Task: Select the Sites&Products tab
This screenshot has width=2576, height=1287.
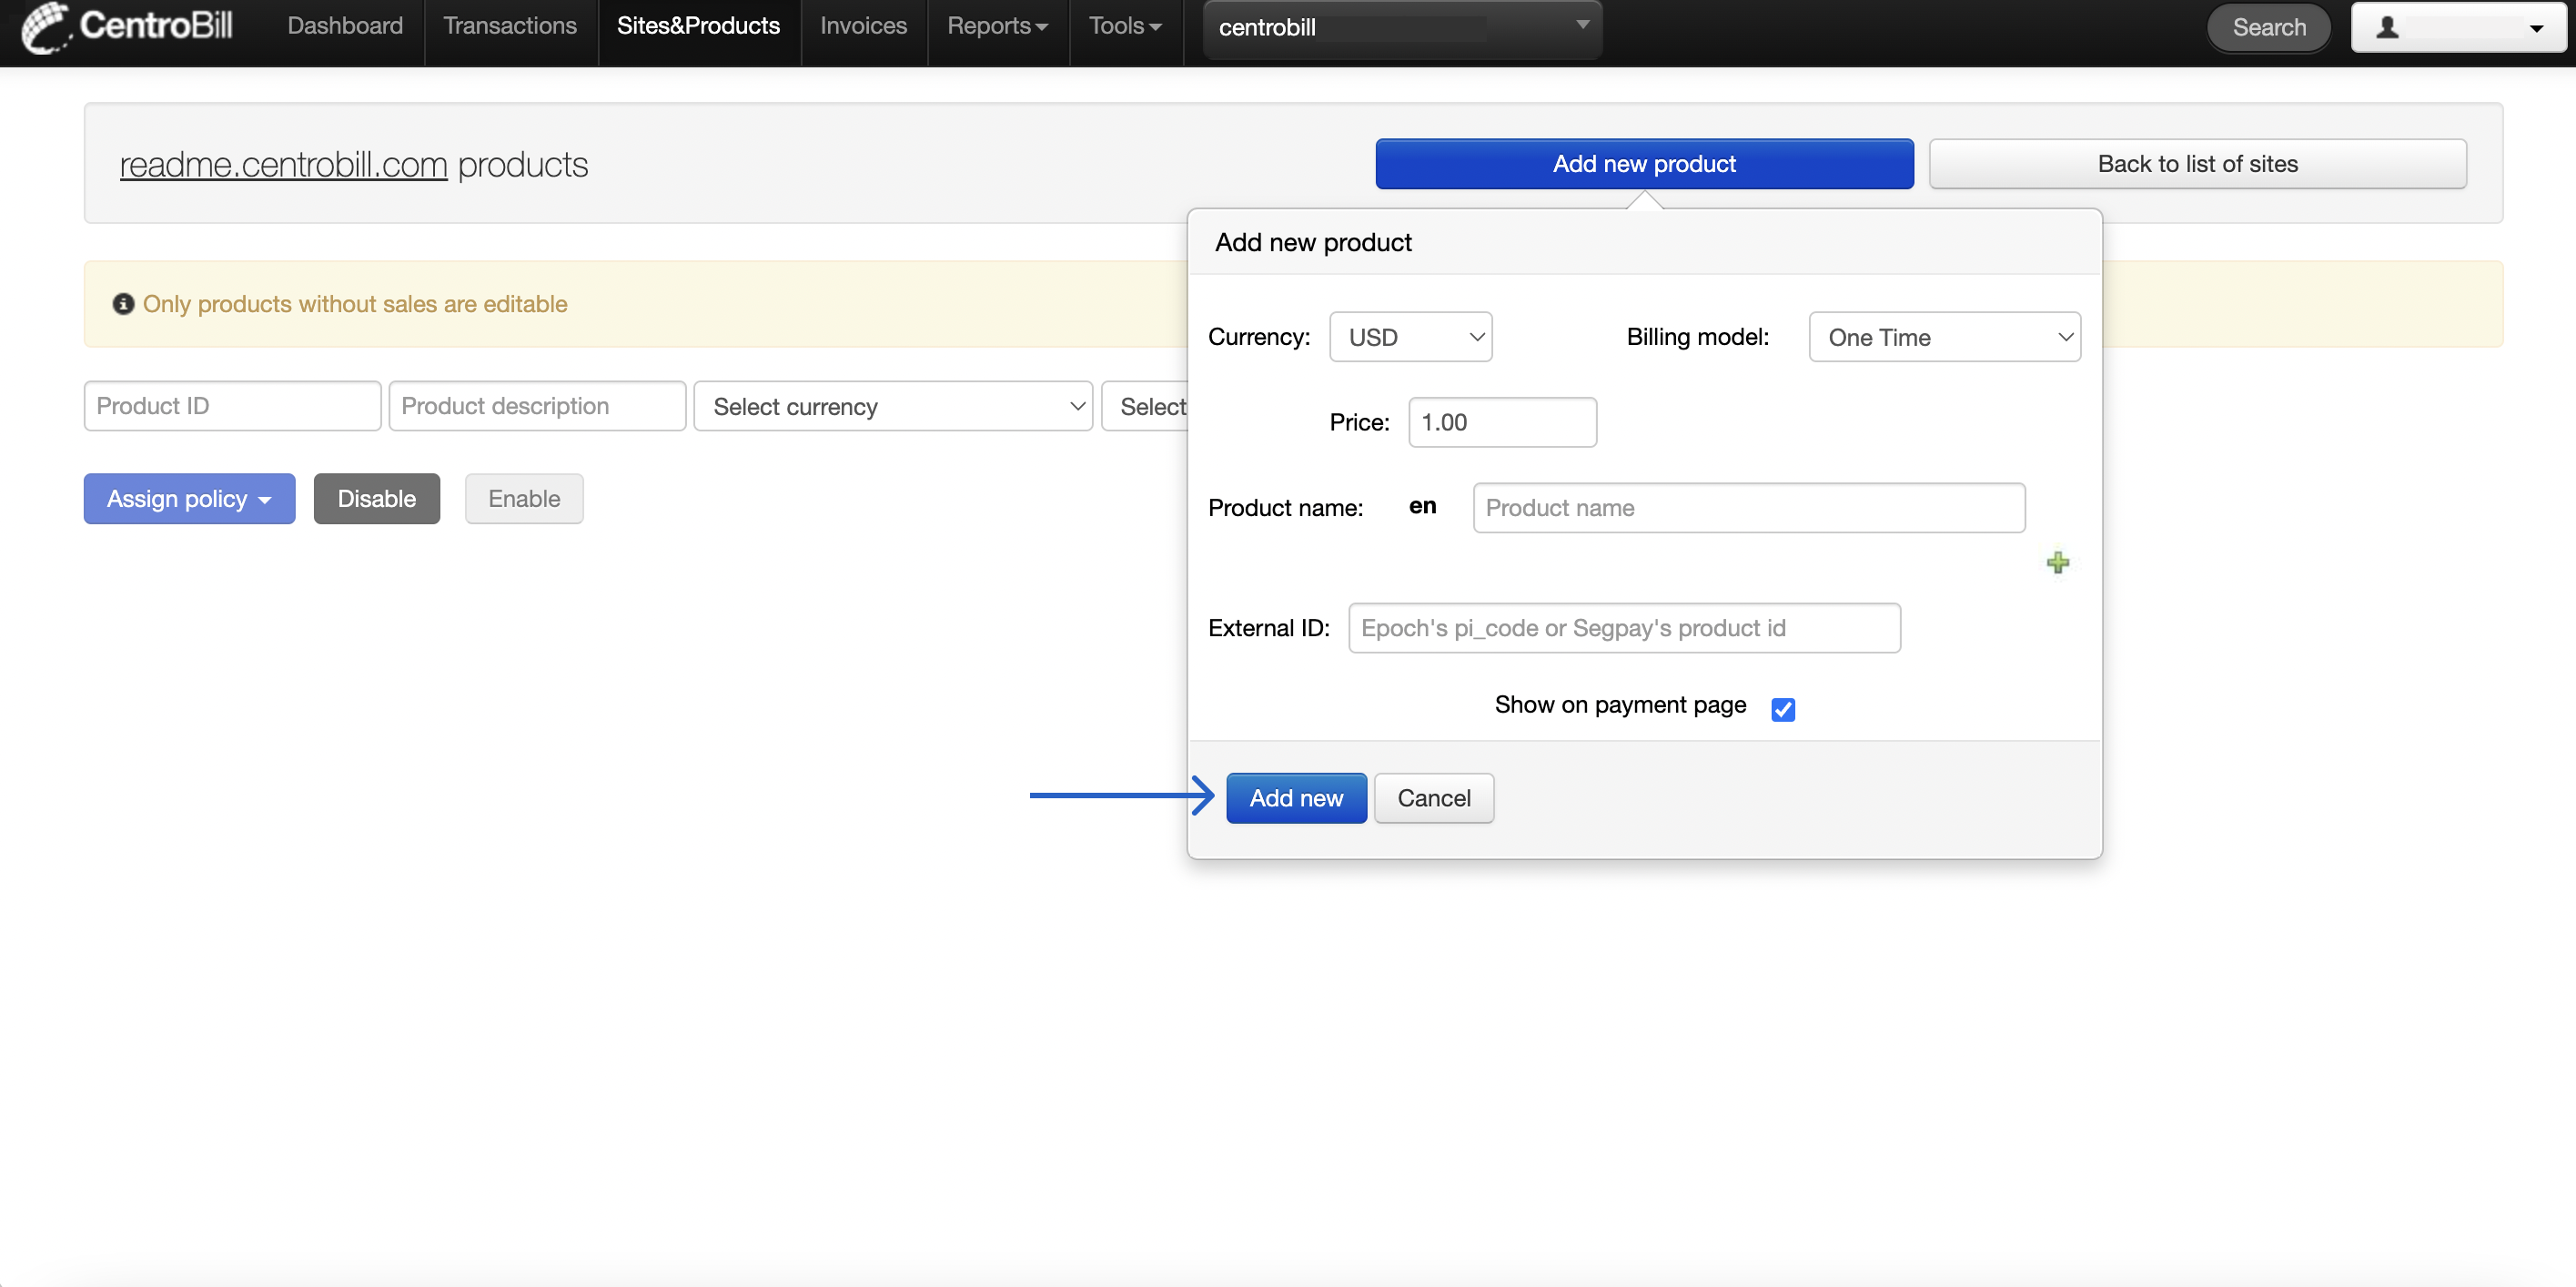Action: tap(698, 26)
